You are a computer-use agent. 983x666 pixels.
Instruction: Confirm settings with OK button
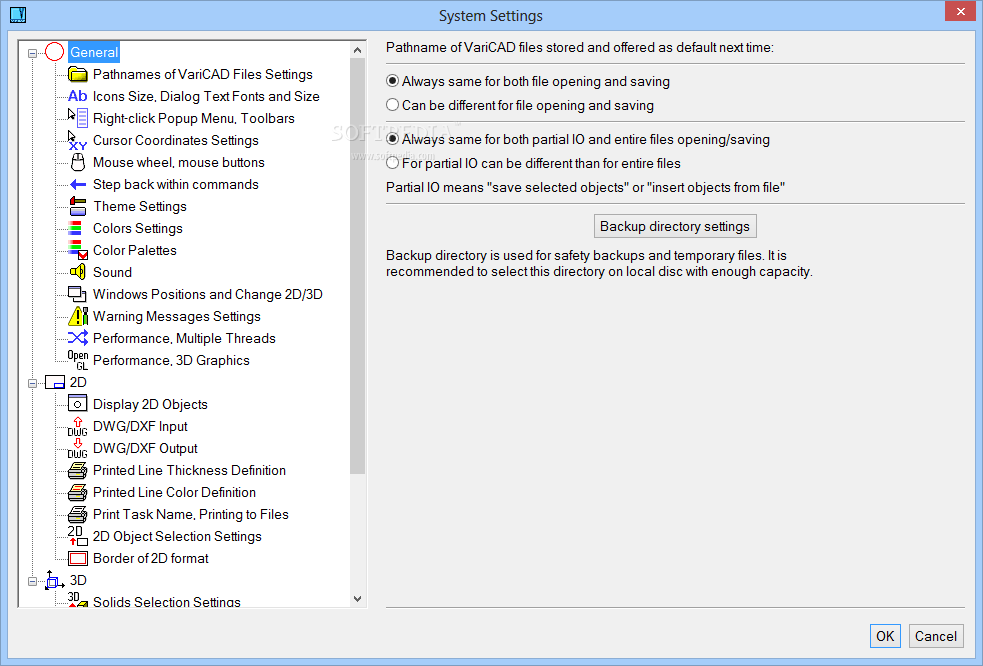[885, 636]
